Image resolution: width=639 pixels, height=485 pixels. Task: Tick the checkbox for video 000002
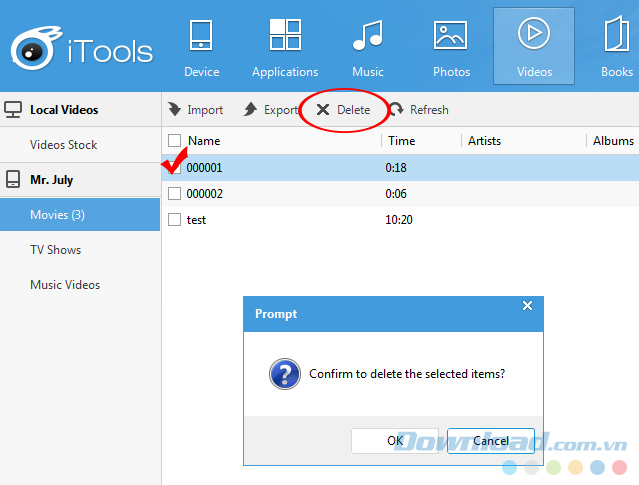175,194
